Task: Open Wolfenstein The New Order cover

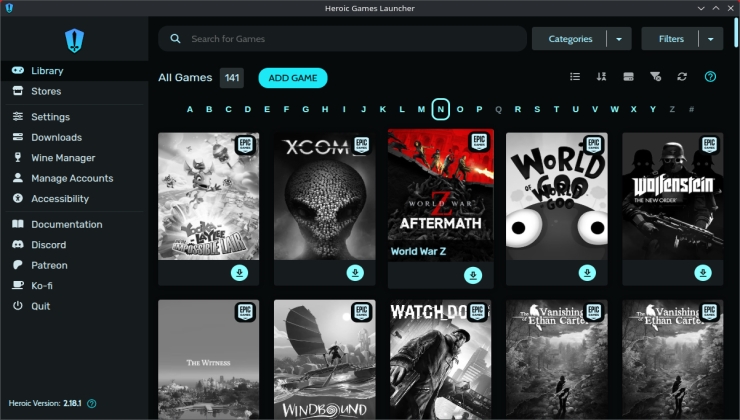Action: pos(673,196)
